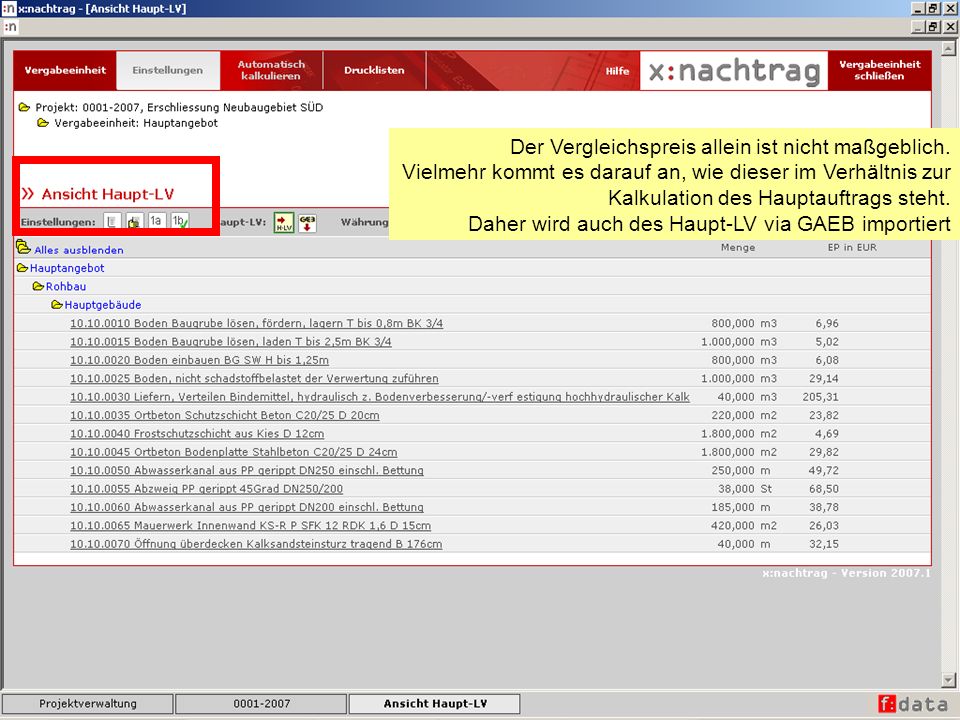Click EP value 29,14
Viewport: 960px width, 720px height.
click(823, 378)
